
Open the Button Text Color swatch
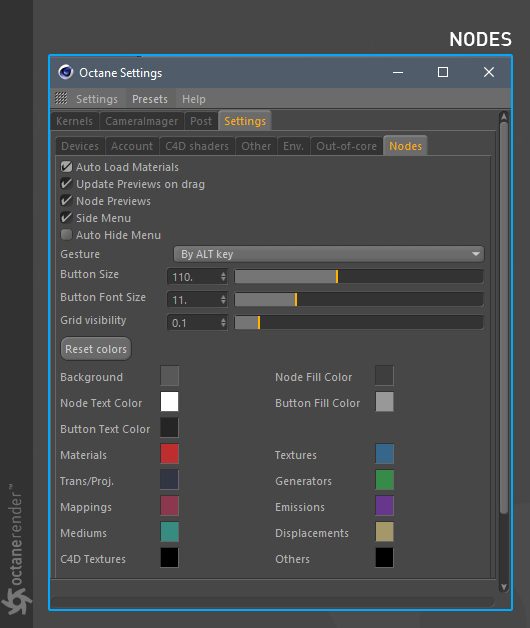click(169, 428)
